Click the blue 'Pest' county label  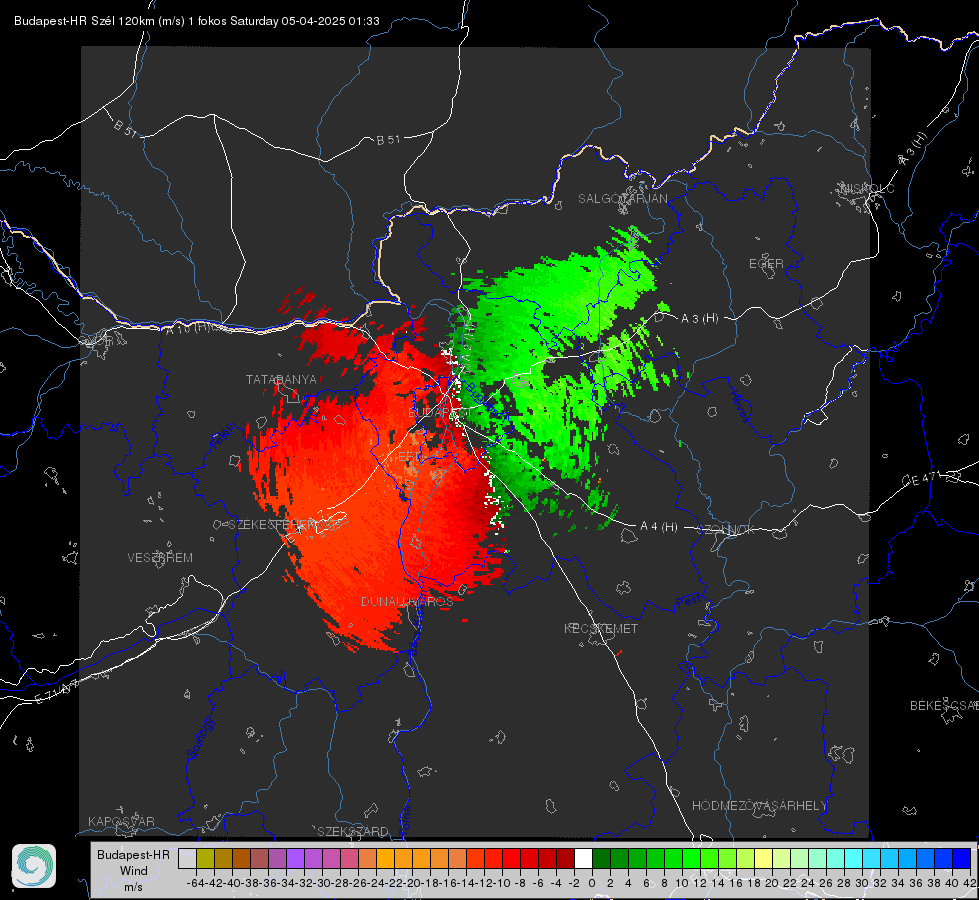coord(687,602)
